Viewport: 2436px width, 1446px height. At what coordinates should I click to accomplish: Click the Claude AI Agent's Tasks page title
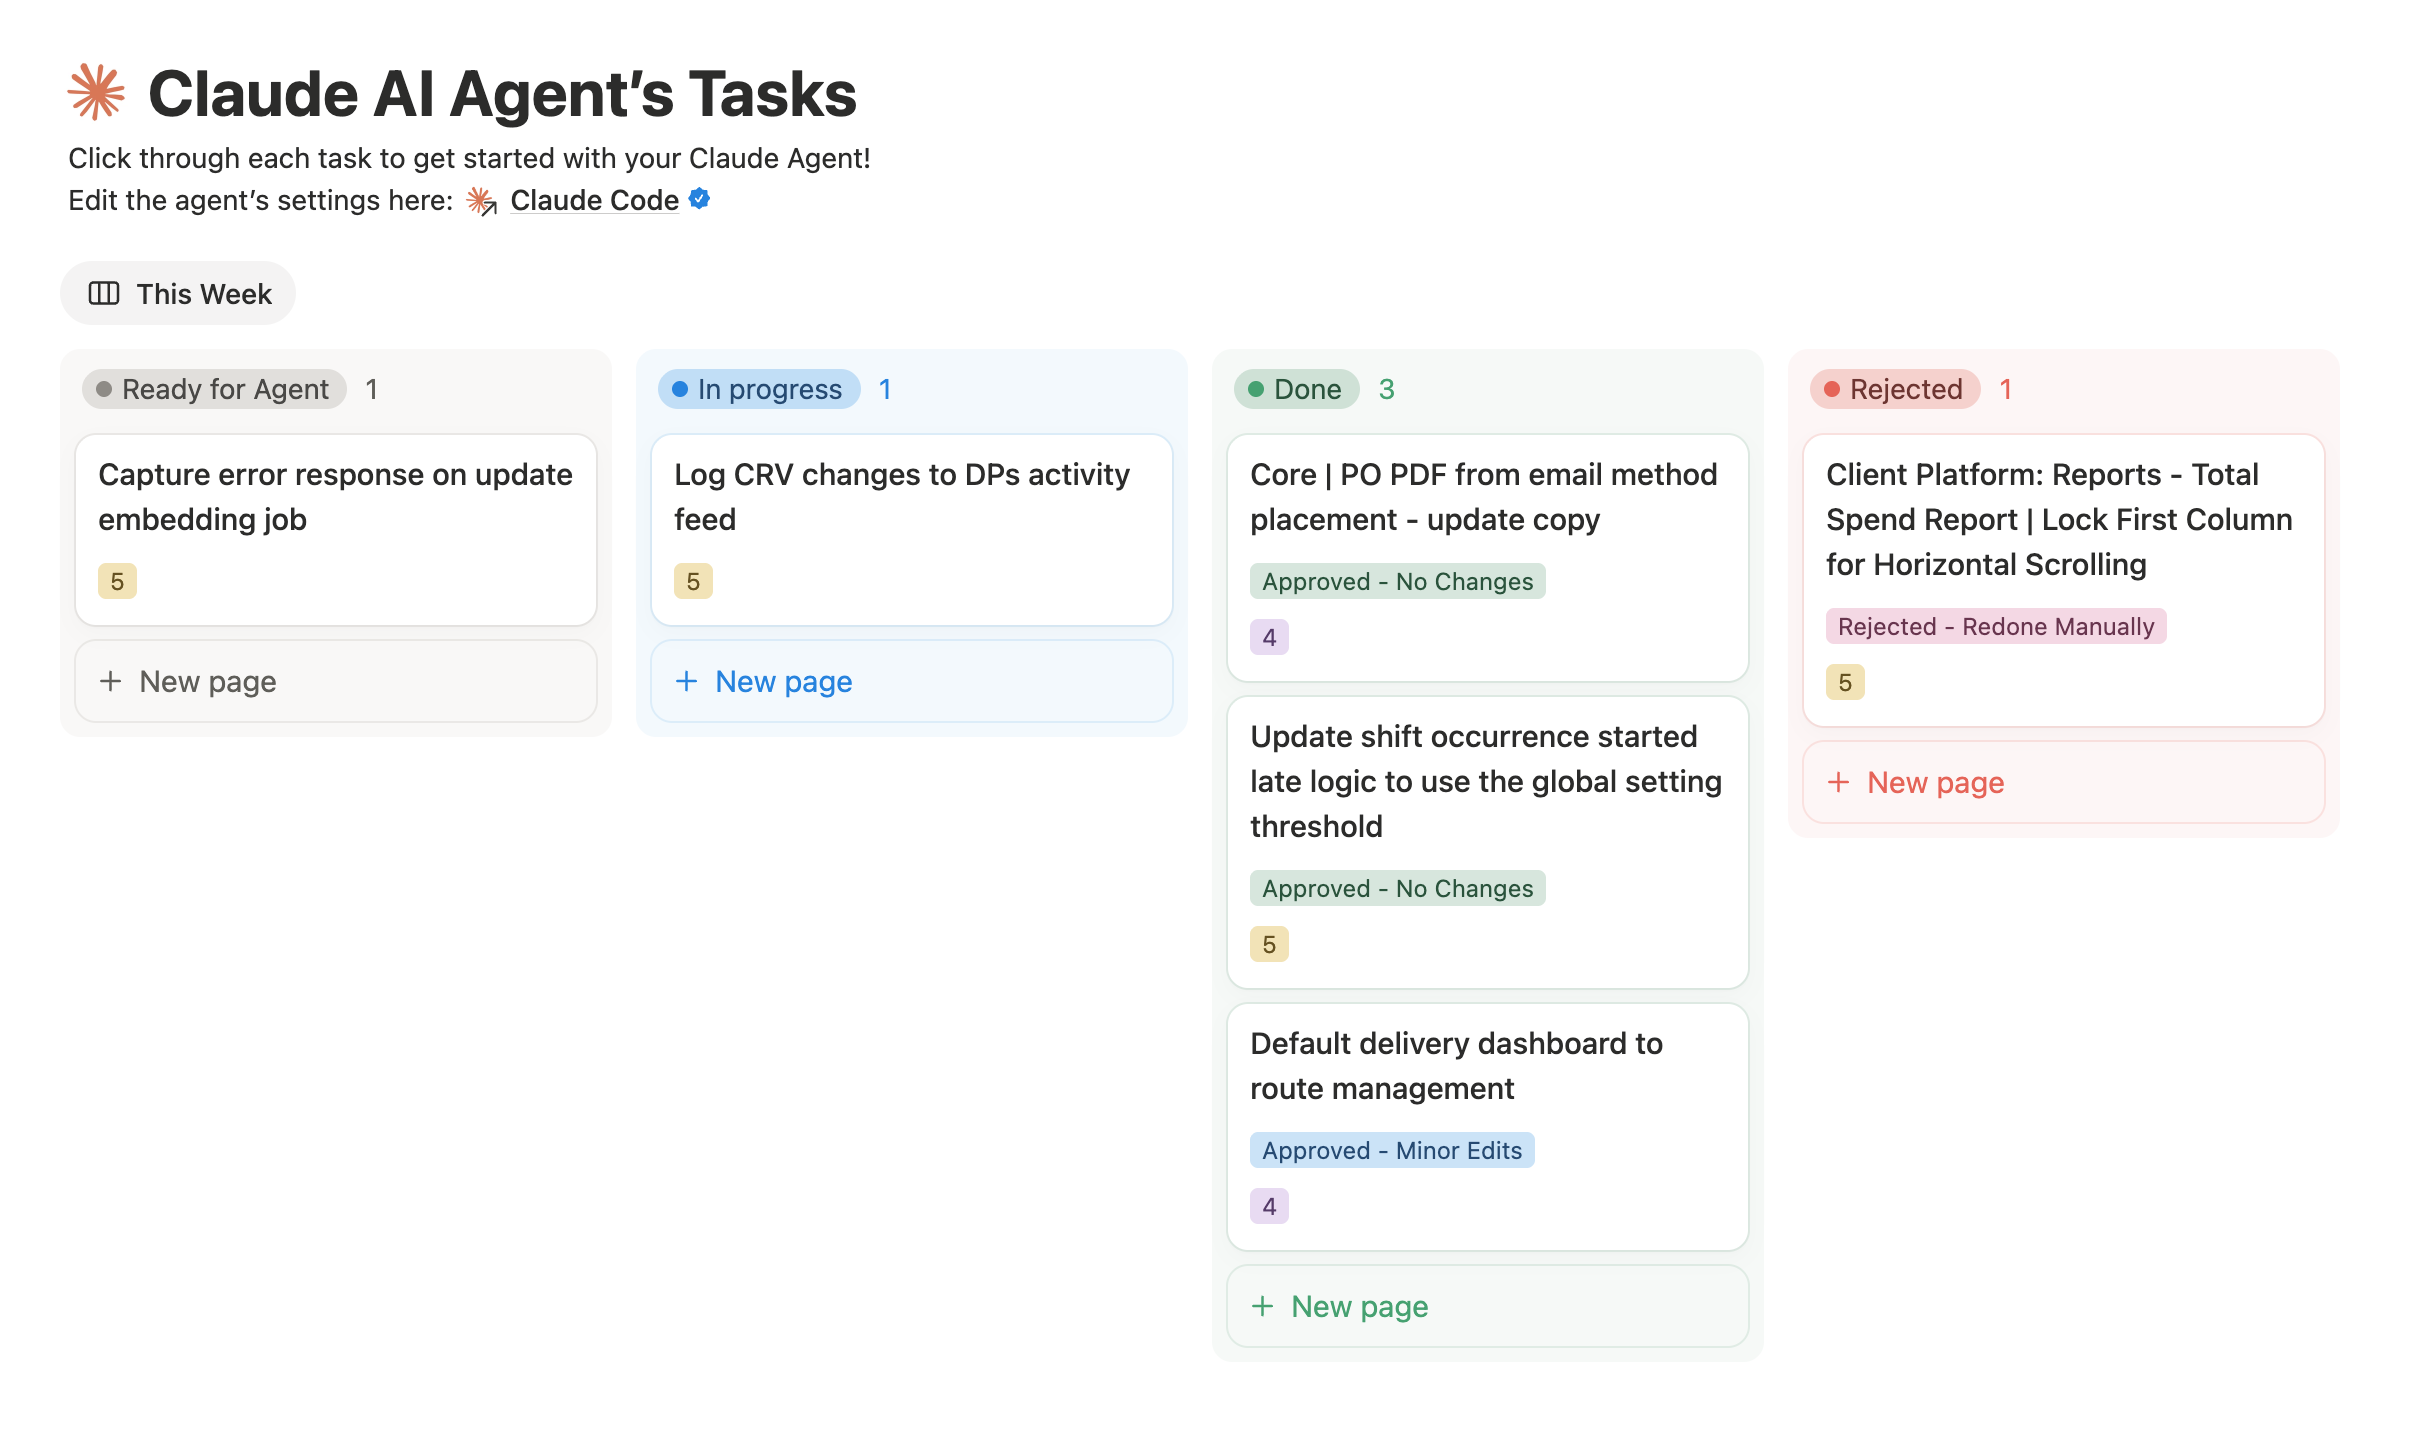point(502,93)
